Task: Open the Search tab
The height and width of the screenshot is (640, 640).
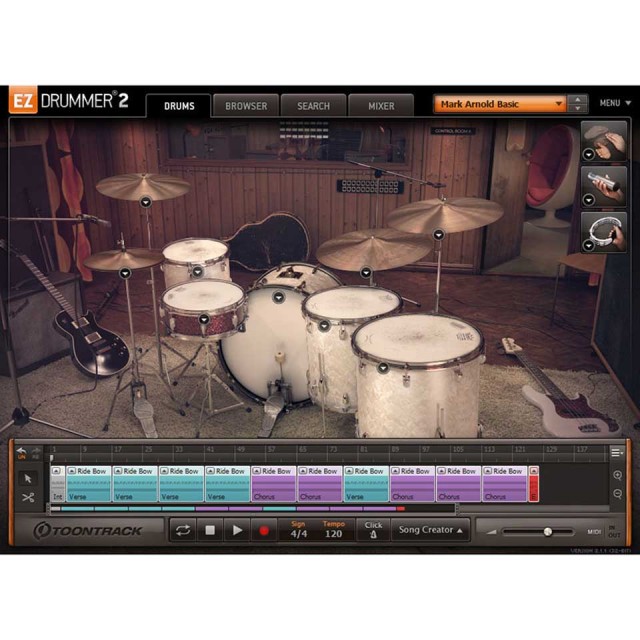Action: tap(313, 105)
